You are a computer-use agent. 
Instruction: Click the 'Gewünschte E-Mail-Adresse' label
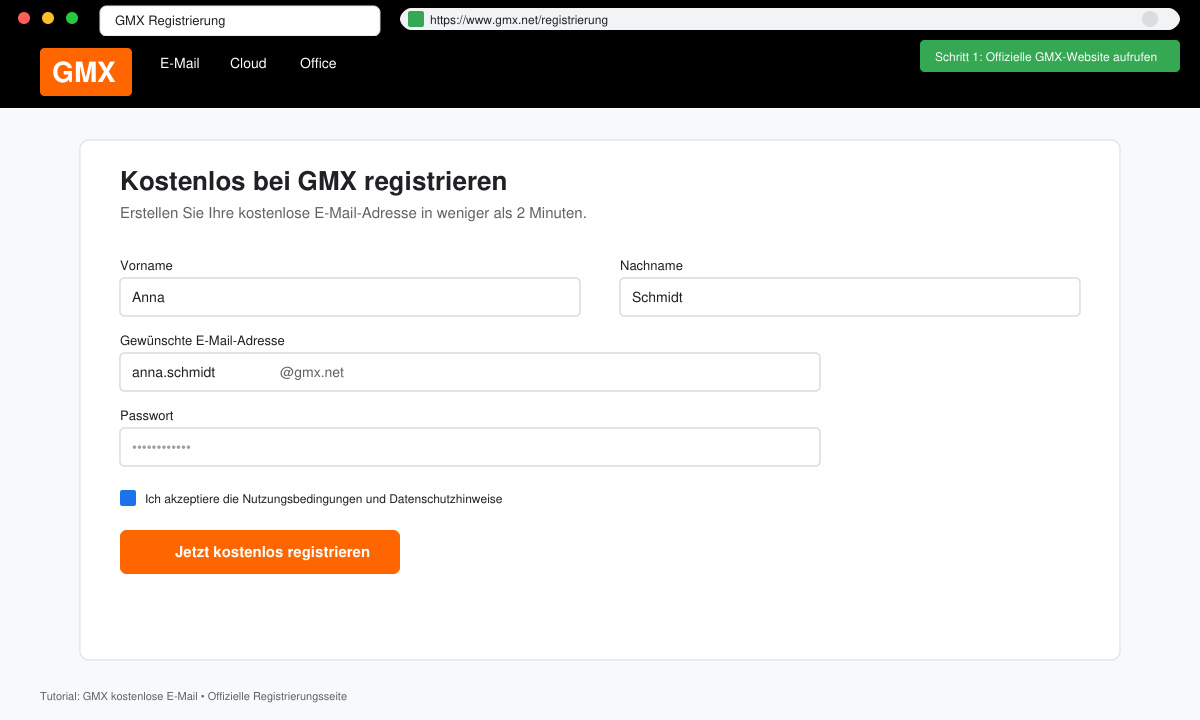click(x=202, y=340)
